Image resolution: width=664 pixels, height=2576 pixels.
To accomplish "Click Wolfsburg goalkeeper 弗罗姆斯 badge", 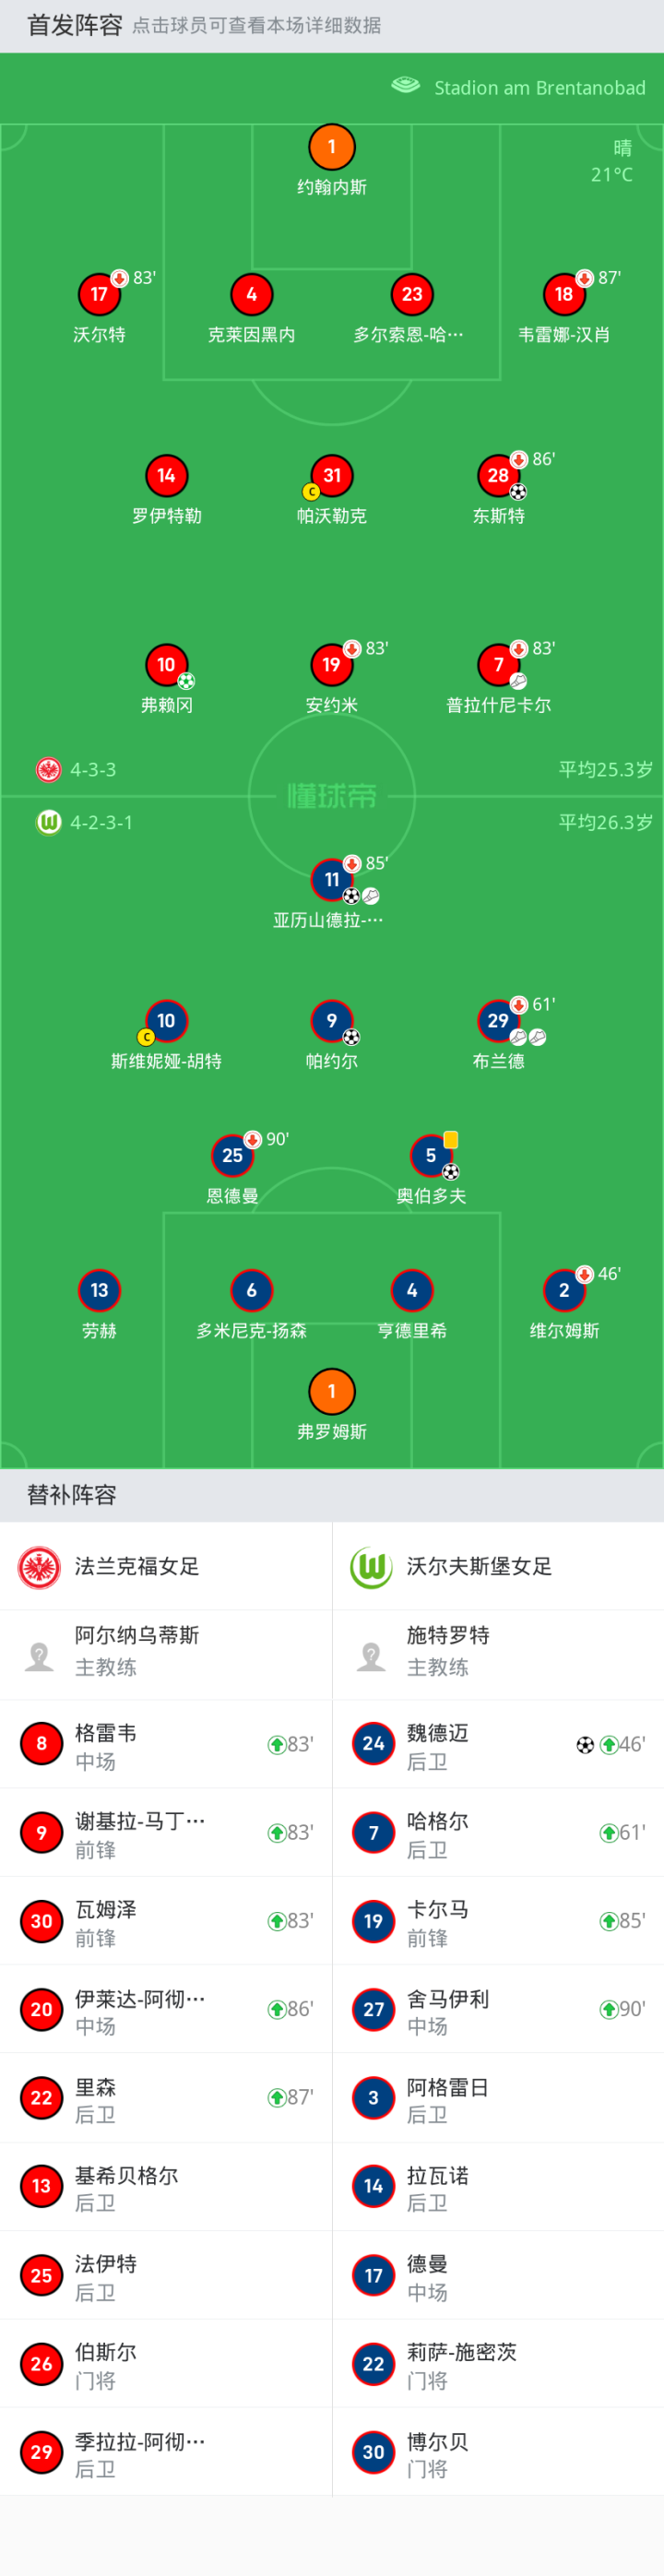I will click(331, 1391).
